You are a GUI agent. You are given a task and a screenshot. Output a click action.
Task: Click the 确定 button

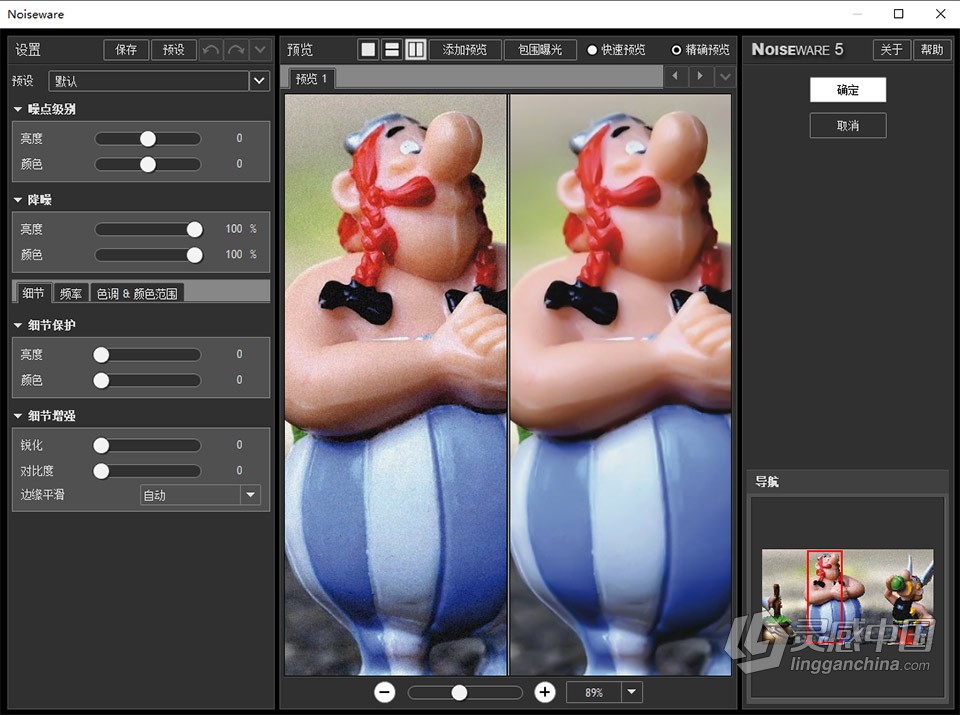(x=847, y=89)
